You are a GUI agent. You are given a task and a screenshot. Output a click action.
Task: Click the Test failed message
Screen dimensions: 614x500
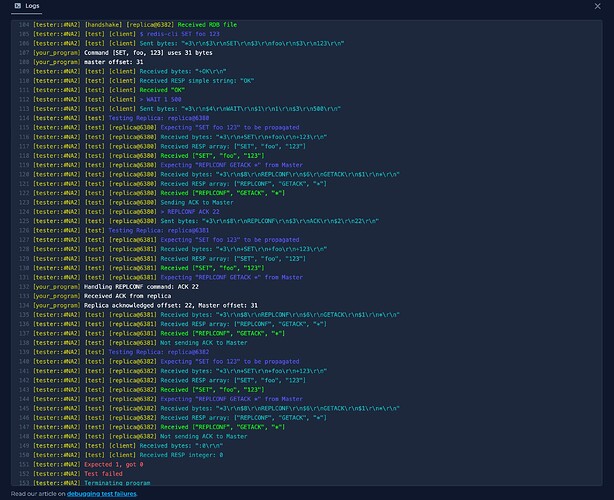[103, 474]
